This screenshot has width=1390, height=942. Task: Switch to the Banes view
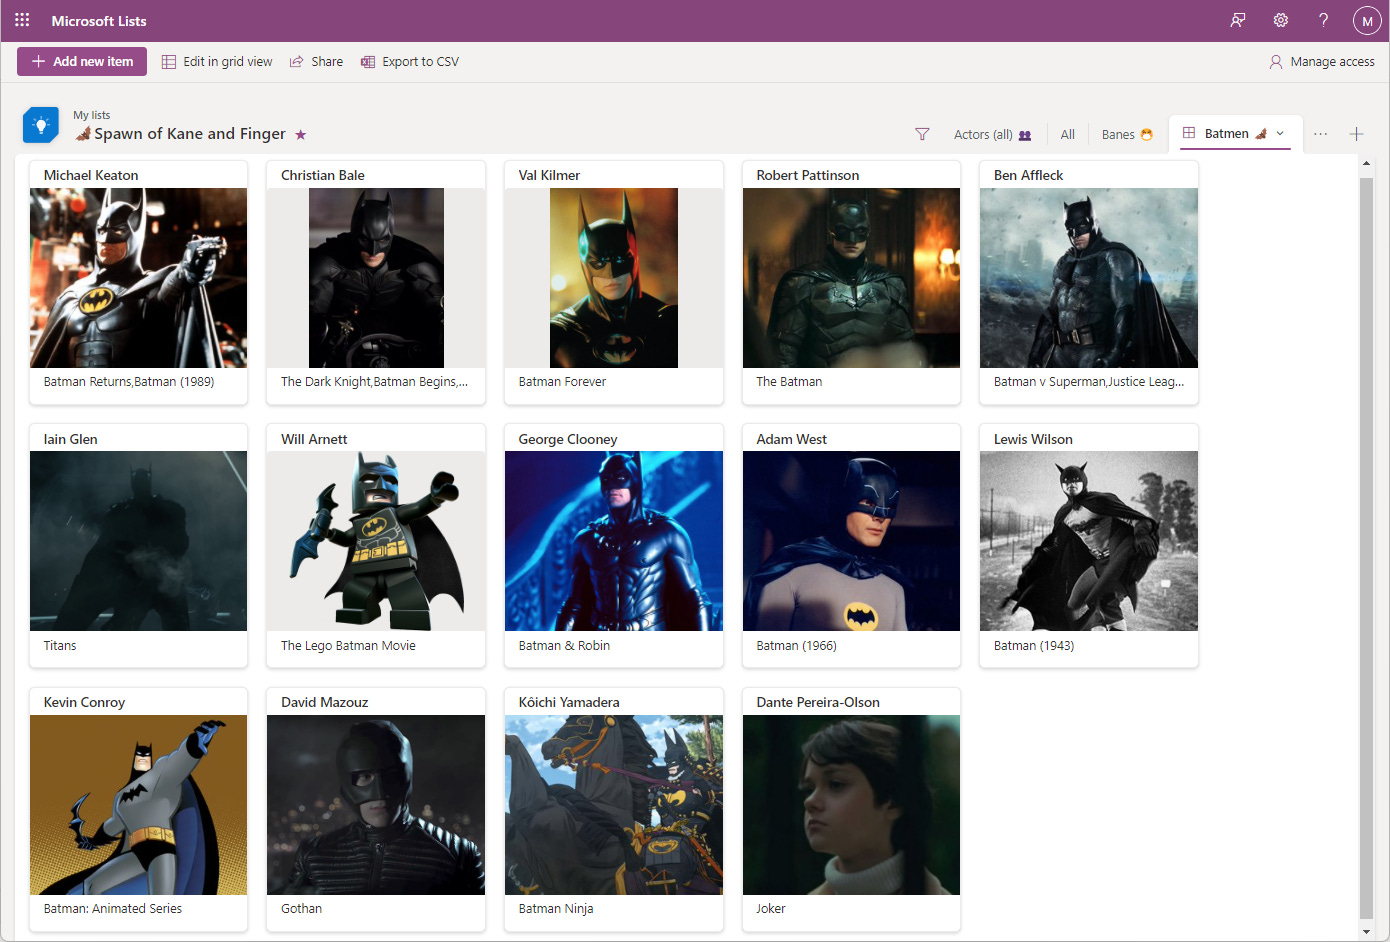pyautogui.click(x=1127, y=134)
